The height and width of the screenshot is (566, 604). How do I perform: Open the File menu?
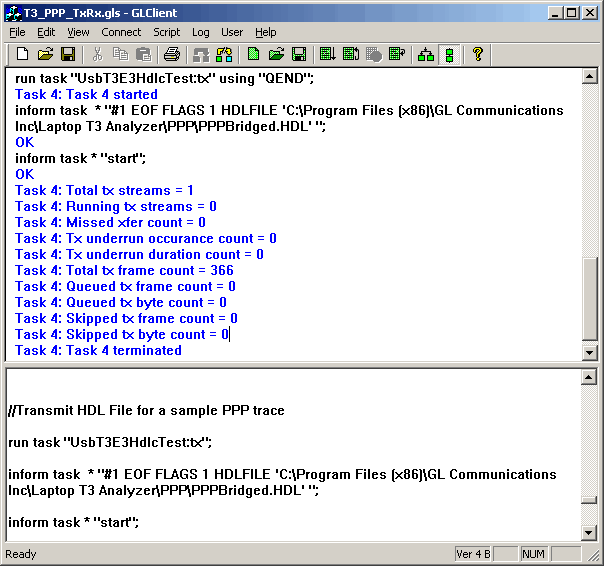pyautogui.click(x=17, y=32)
